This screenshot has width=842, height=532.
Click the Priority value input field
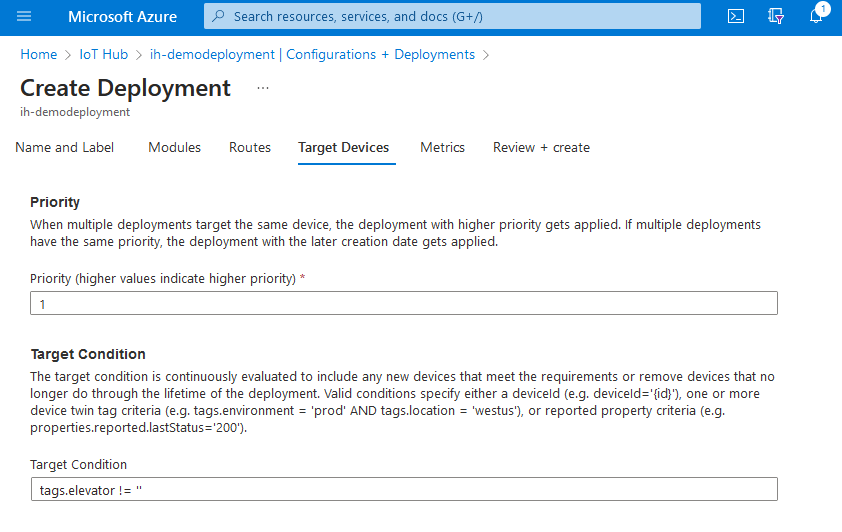(x=404, y=303)
